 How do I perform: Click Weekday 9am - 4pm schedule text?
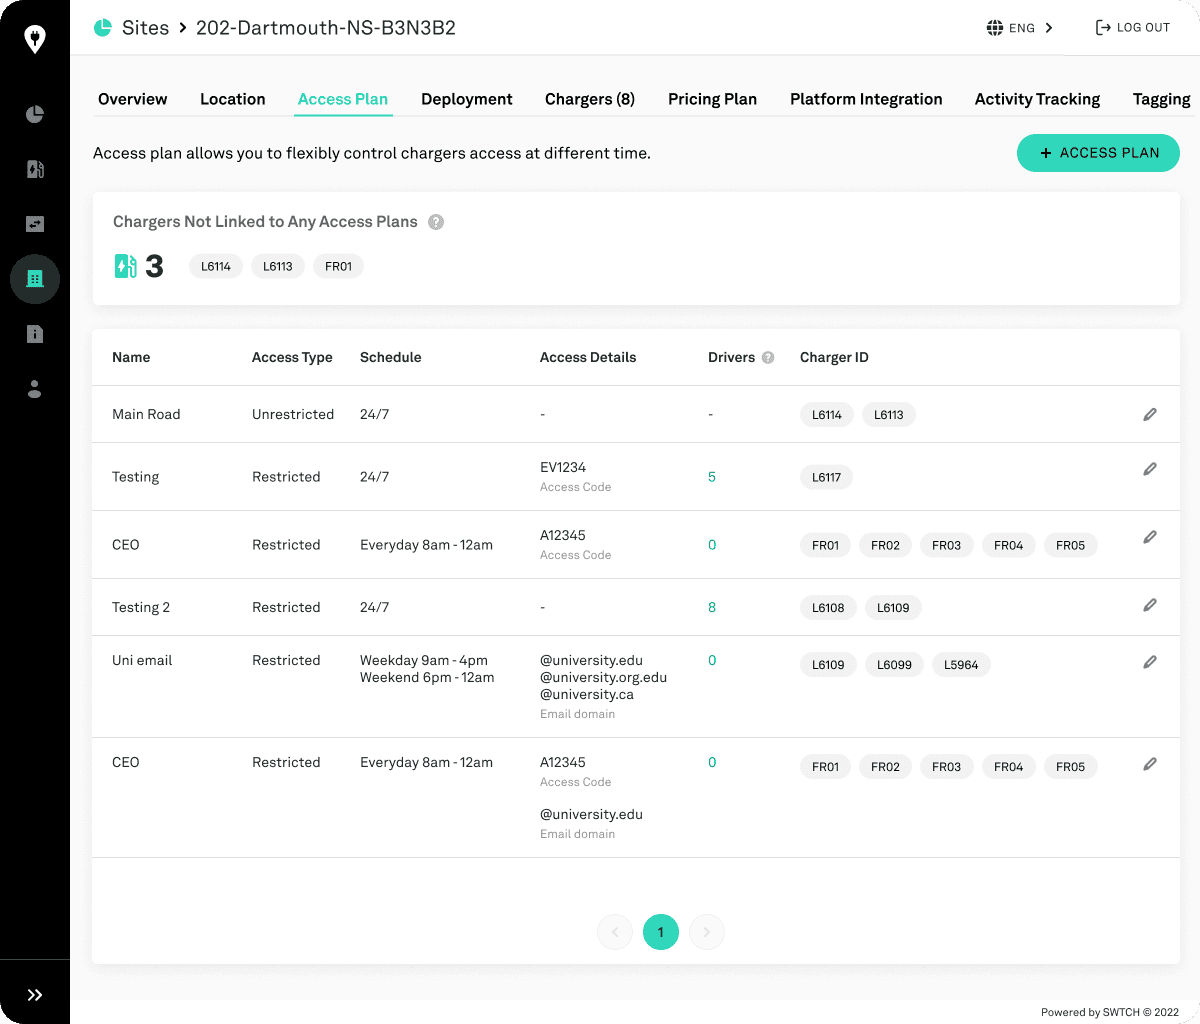pyautogui.click(x=424, y=660)
